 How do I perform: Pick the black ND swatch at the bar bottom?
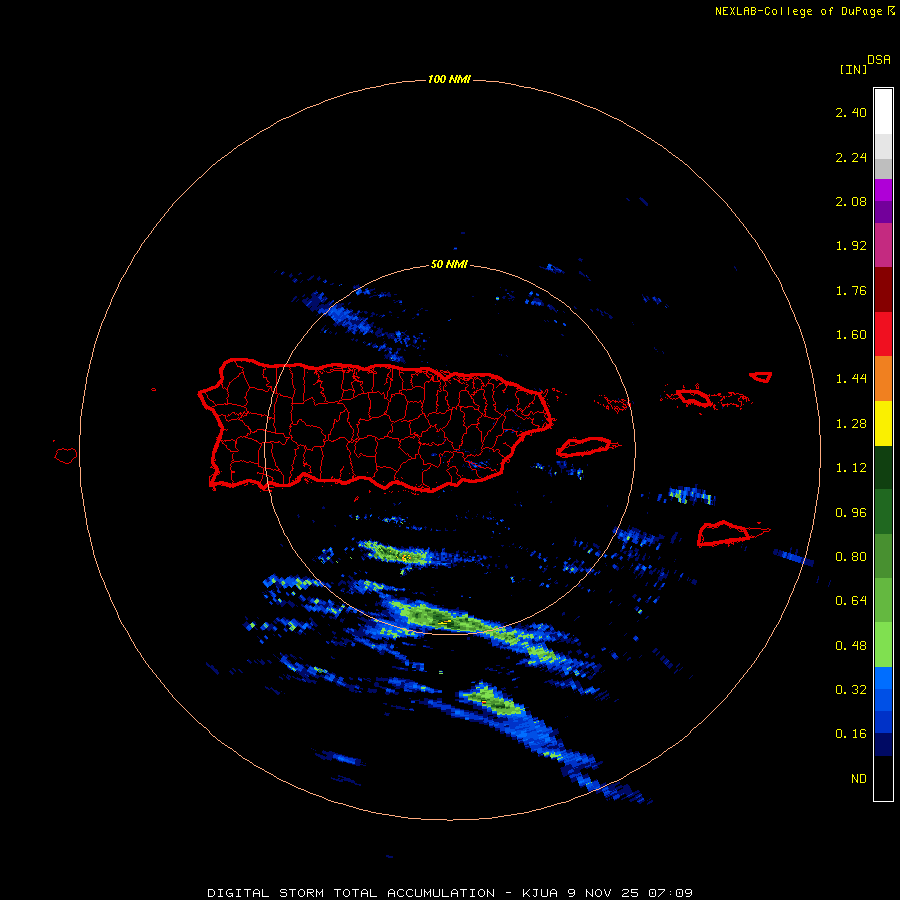883,778
